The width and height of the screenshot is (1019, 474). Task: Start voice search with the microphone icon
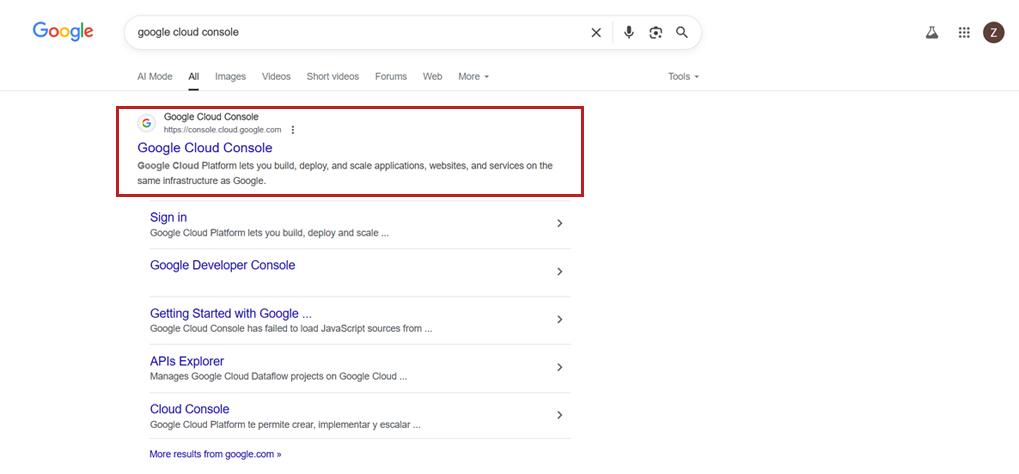pos(628,33)
